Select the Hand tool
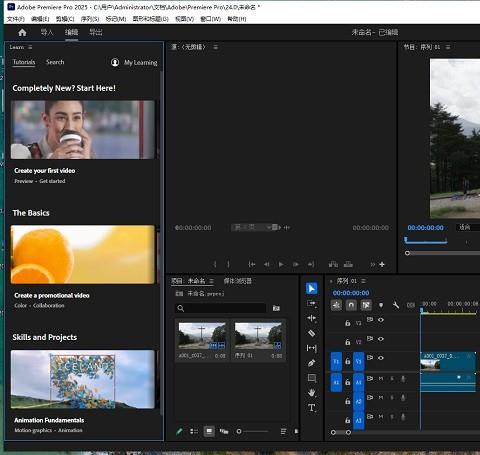Image resolution: width=480 pixels, height=455 pixels. pyautogui.click(x=312, y=393)
